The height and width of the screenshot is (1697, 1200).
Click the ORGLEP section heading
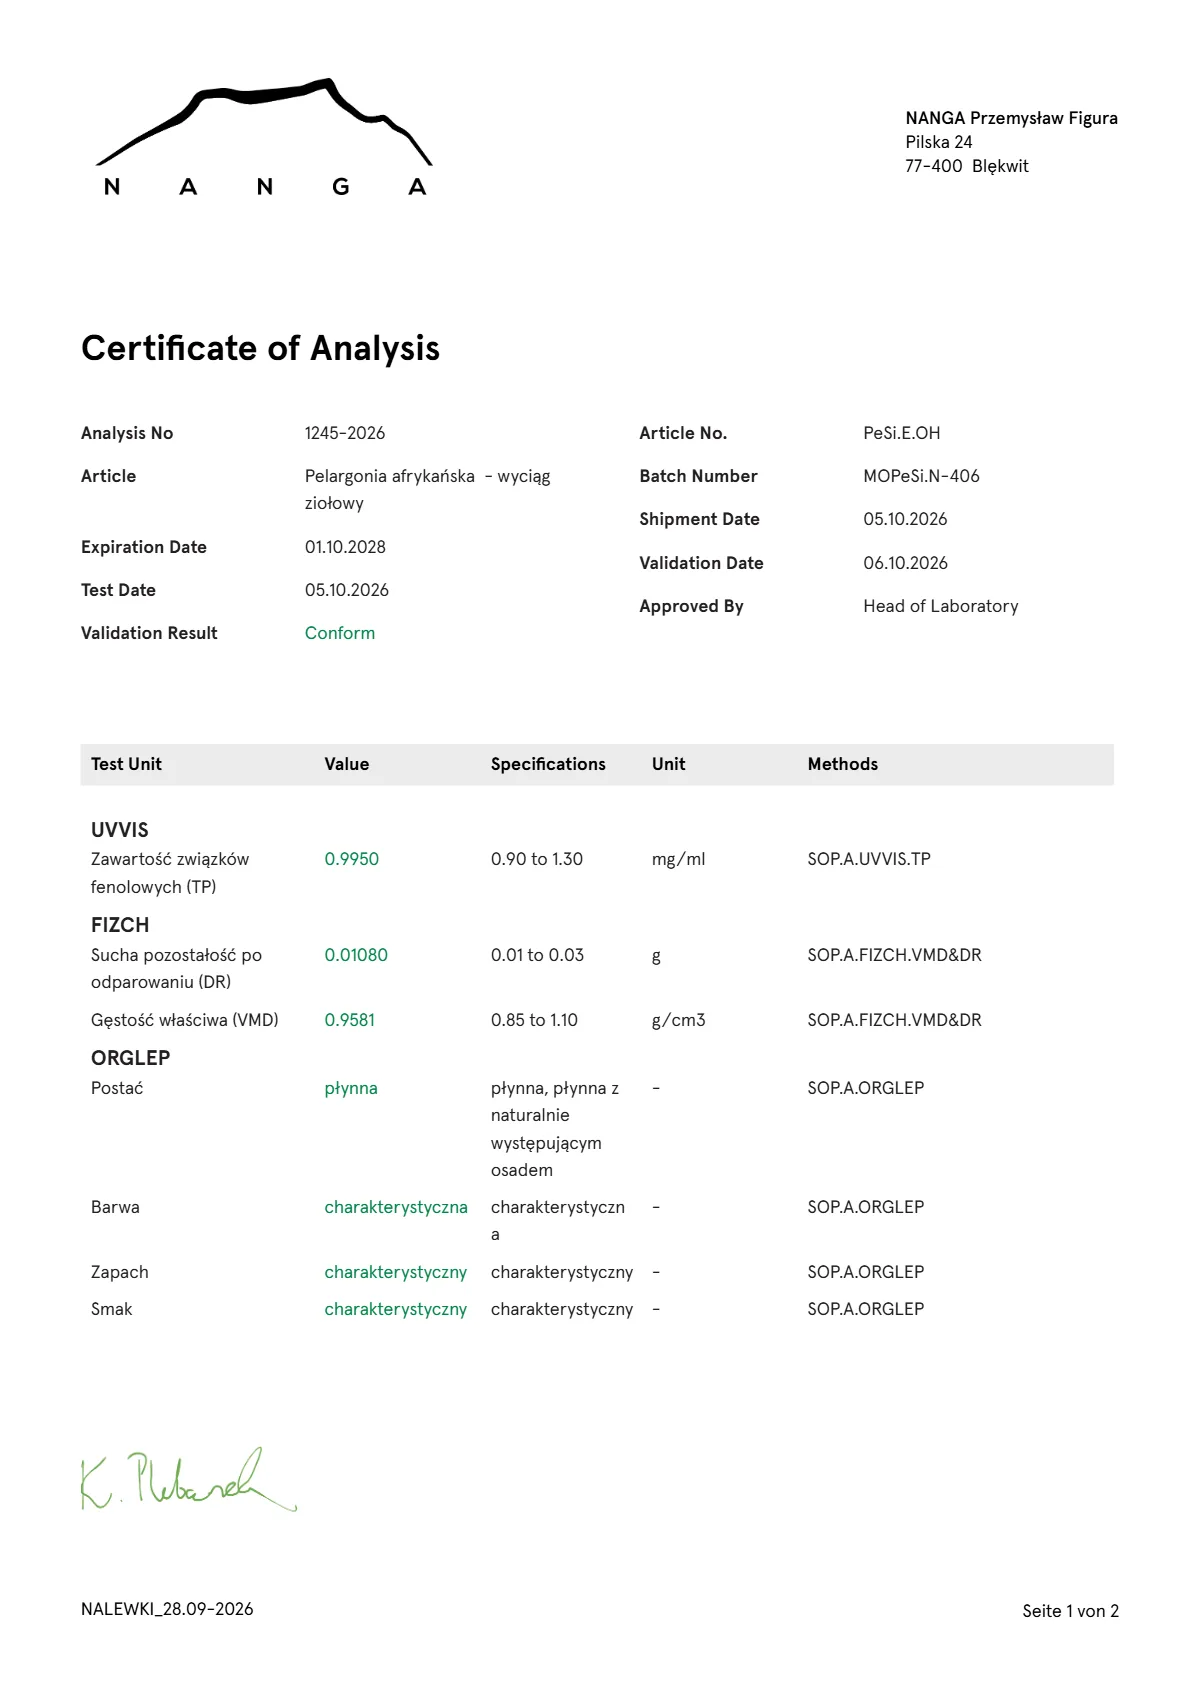coord(131,1058)
